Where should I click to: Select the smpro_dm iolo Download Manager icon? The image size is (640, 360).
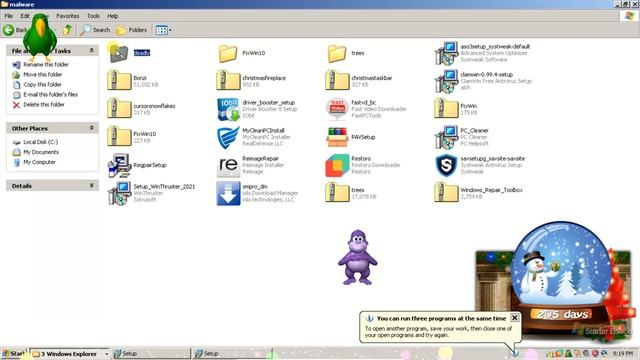[228, 193]
